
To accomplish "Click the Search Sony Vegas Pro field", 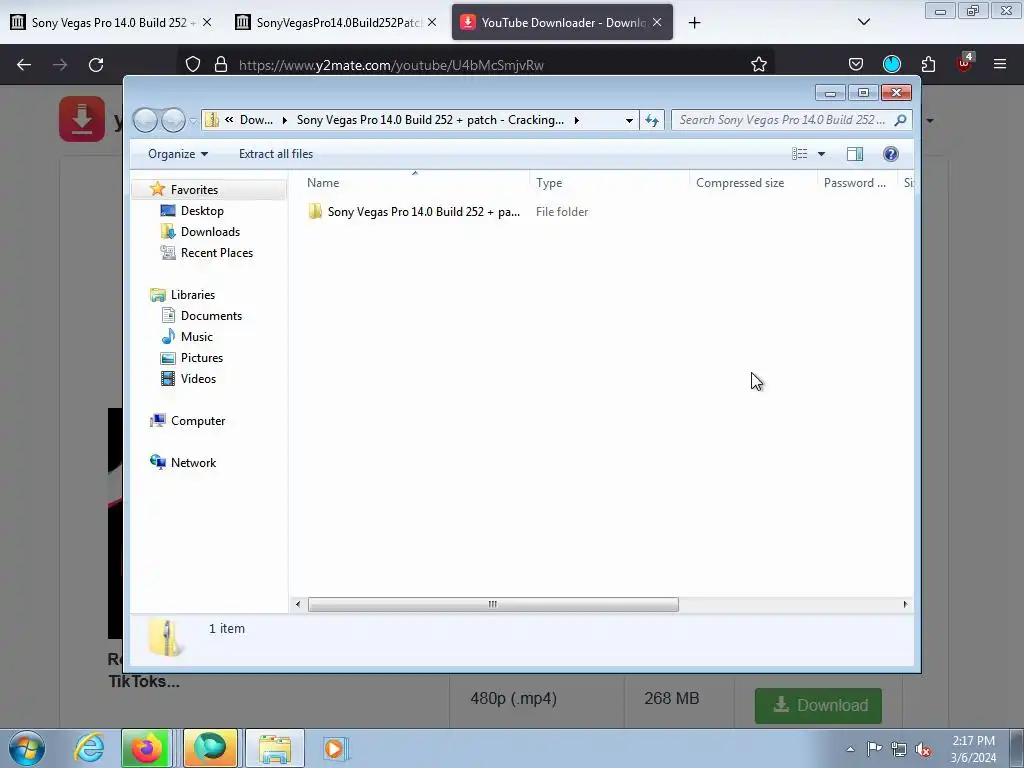I will [x=783, y=120].
